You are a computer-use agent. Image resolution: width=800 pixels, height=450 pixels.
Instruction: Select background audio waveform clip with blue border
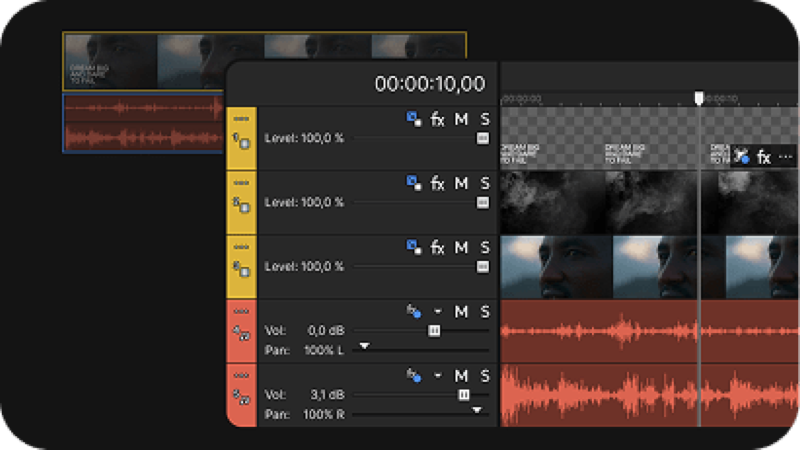click(144, 123)
